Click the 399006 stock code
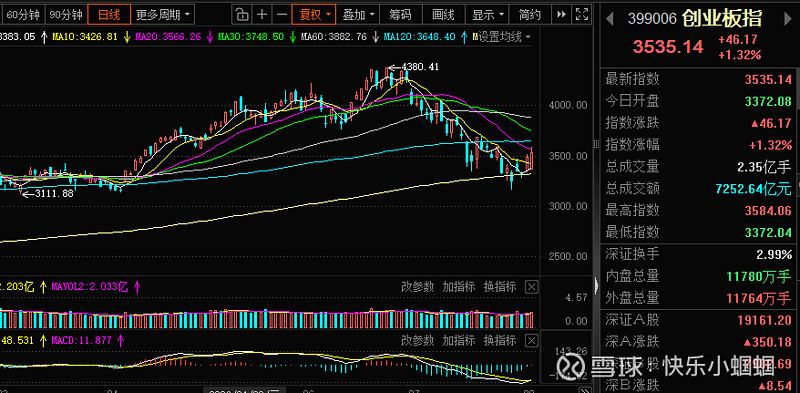The image size is (800, 393). pyautogui.click(x=652, y=19)
